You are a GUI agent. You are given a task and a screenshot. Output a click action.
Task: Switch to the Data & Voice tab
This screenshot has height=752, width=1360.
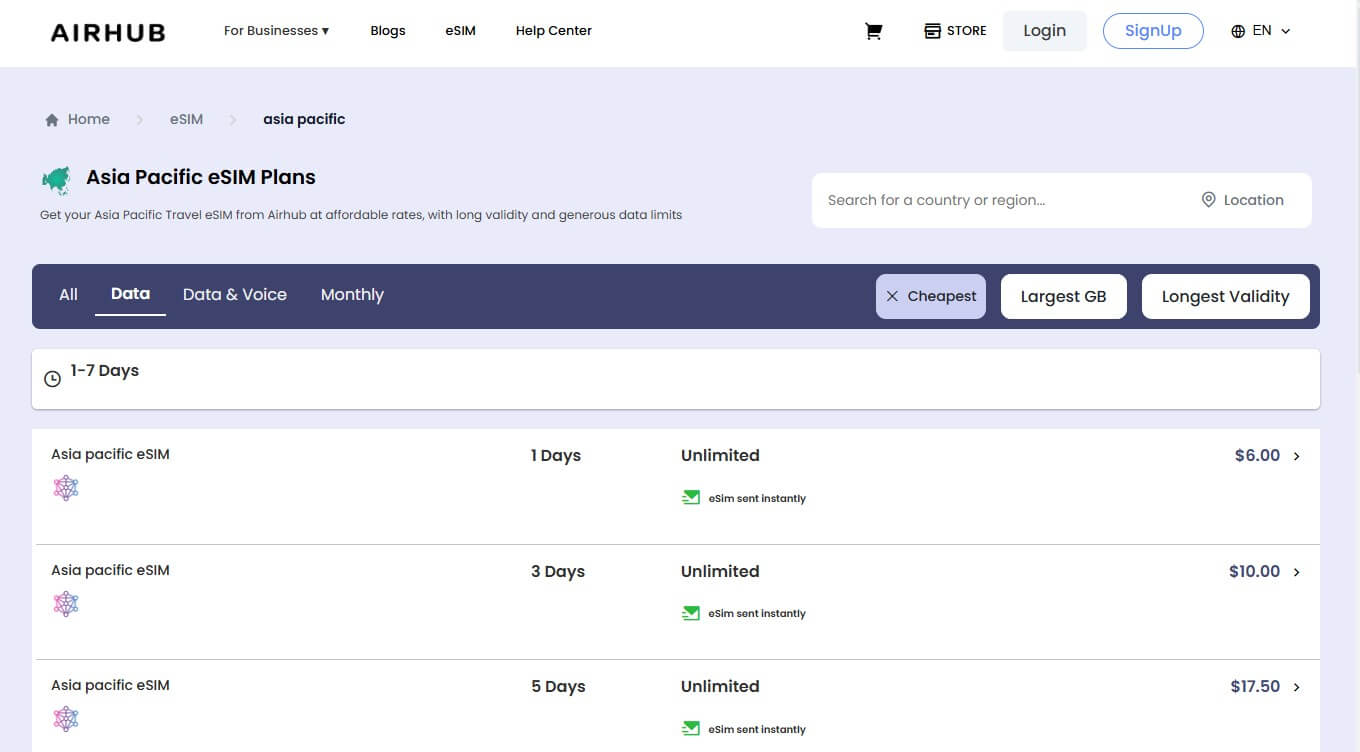[x=235, y=294]
